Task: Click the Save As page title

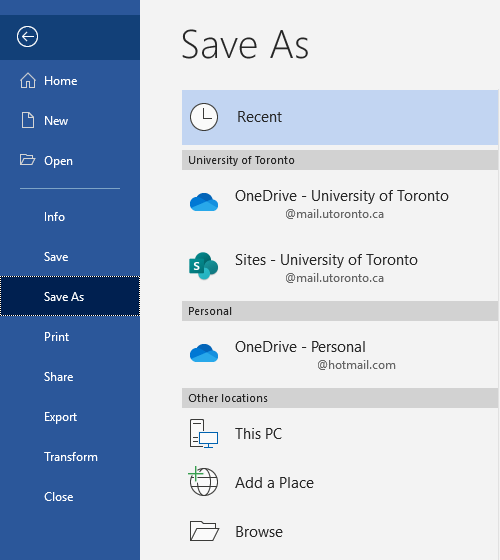Action: click(245, 45)
